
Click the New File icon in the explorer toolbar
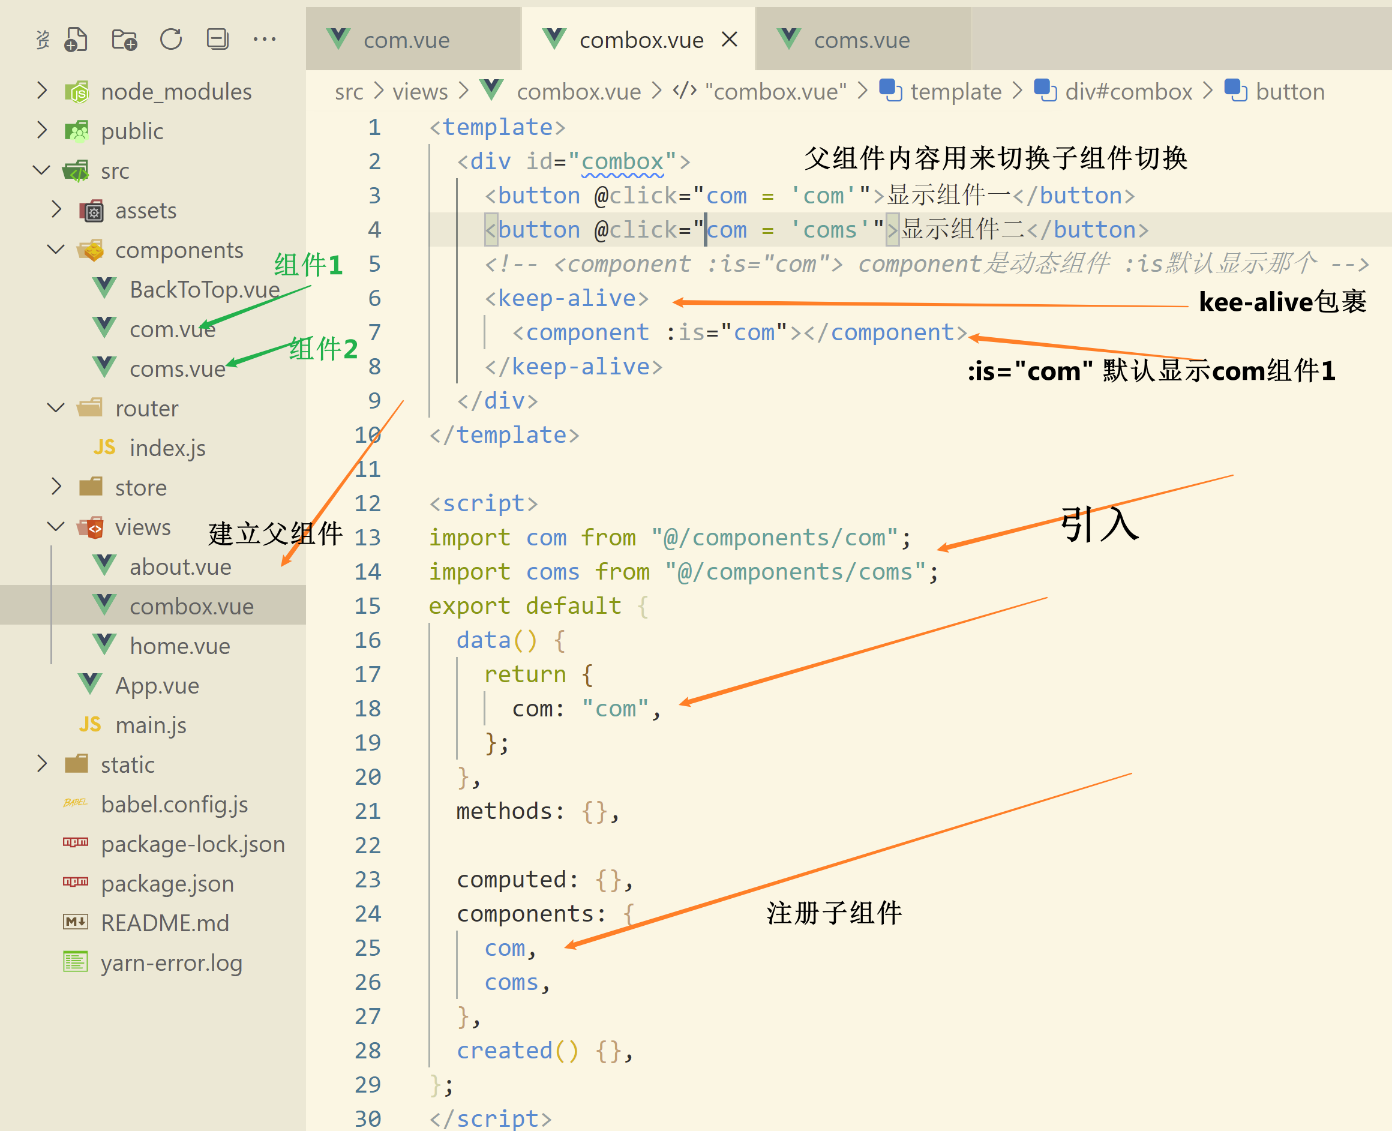(76, 39)
